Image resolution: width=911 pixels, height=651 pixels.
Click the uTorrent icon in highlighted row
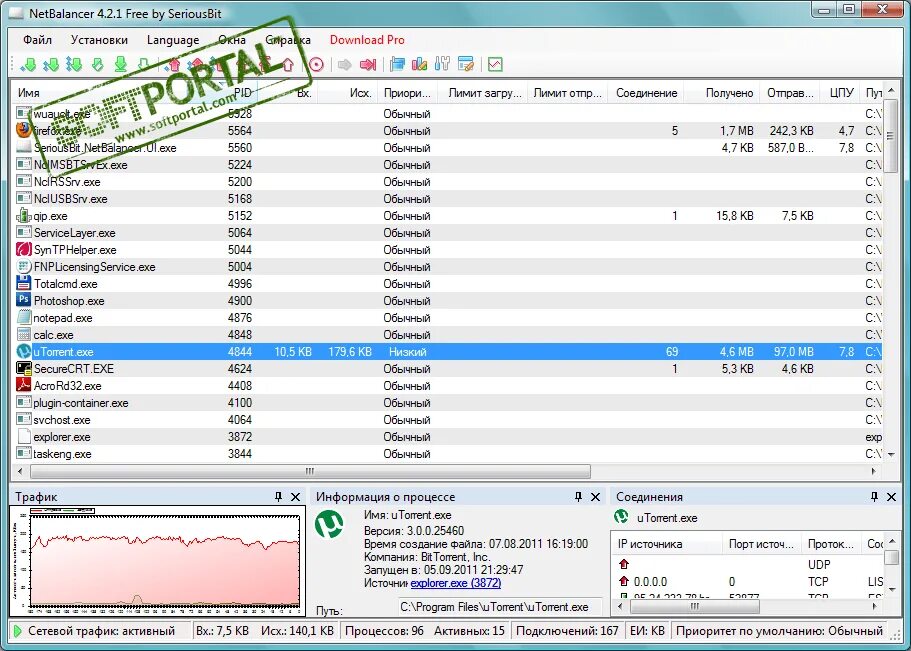(x=23, y=351)
